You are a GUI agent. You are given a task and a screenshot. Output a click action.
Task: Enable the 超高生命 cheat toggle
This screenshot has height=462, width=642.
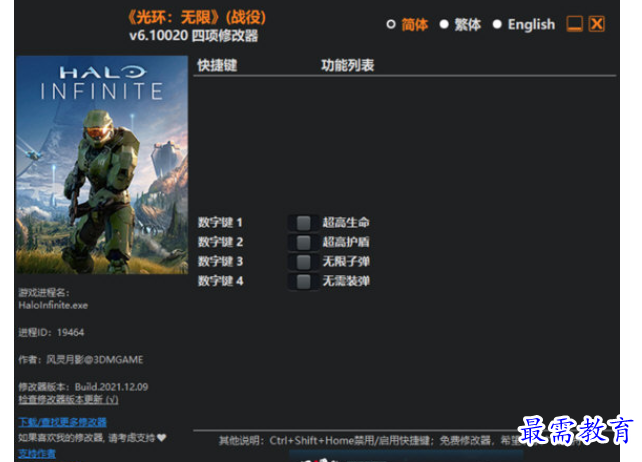303,223
